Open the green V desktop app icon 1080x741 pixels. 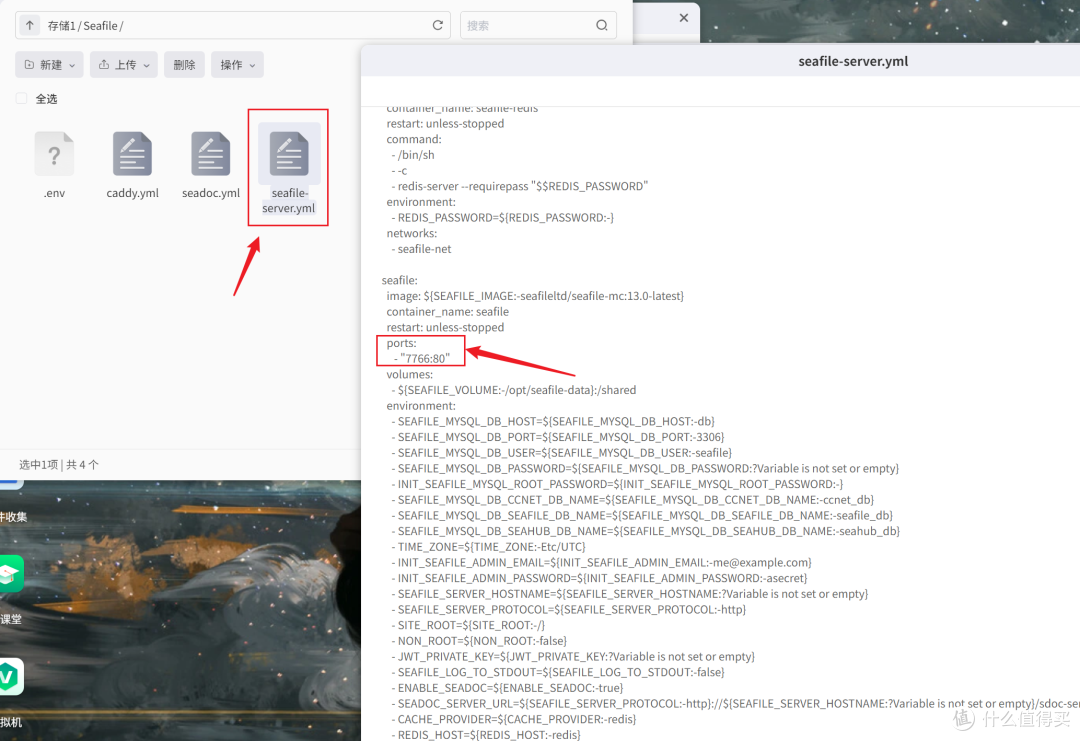(11, 677)
